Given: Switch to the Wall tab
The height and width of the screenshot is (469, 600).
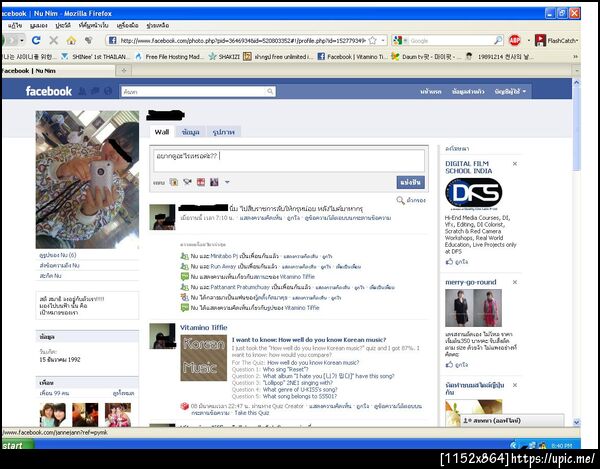Looking at the screenshot, I should 161,132.
